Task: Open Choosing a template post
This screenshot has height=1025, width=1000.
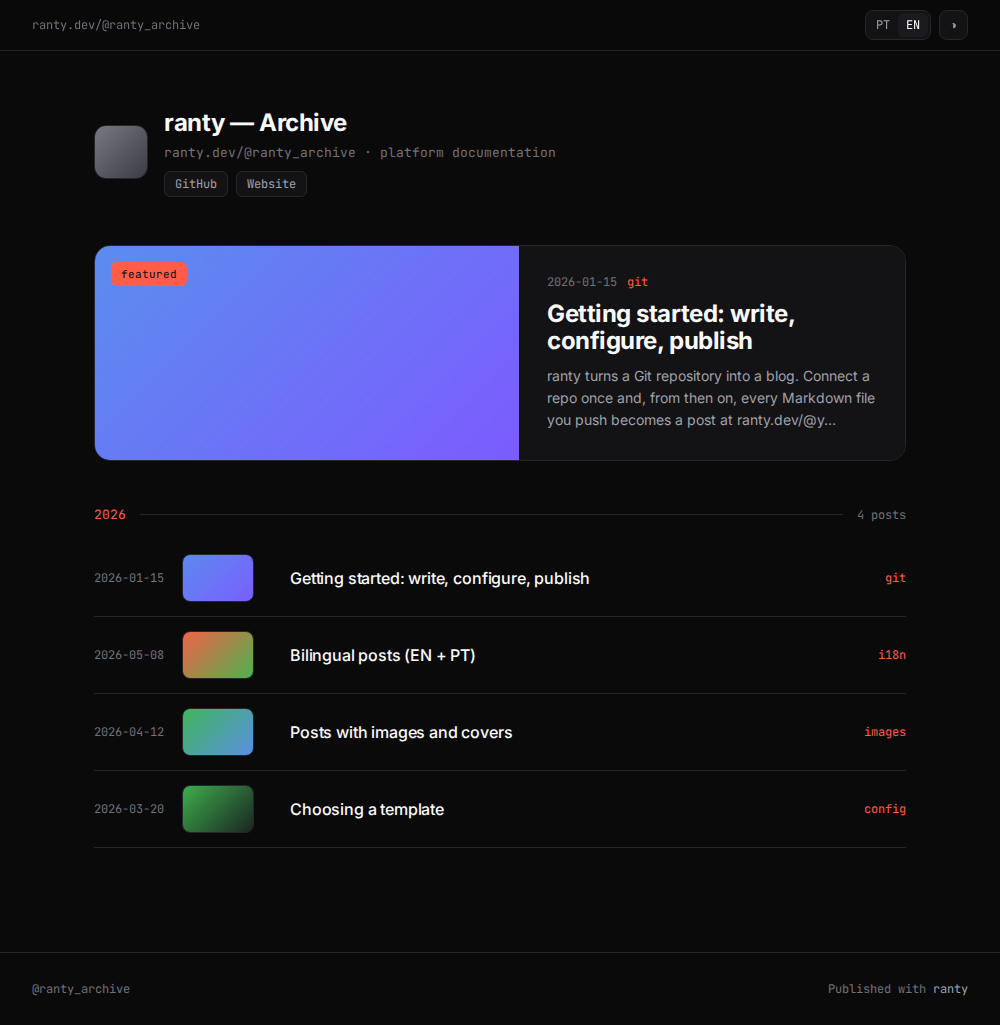Action: point(367,809)
